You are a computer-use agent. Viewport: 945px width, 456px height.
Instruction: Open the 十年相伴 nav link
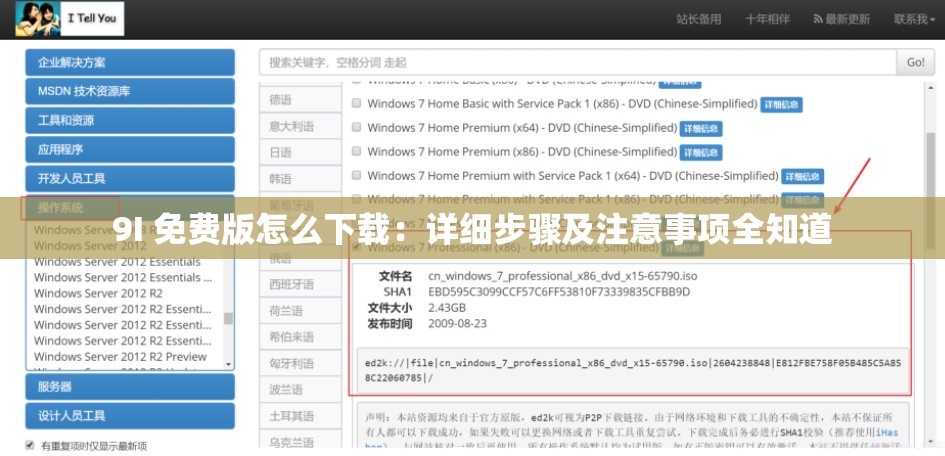pos(767,19)
